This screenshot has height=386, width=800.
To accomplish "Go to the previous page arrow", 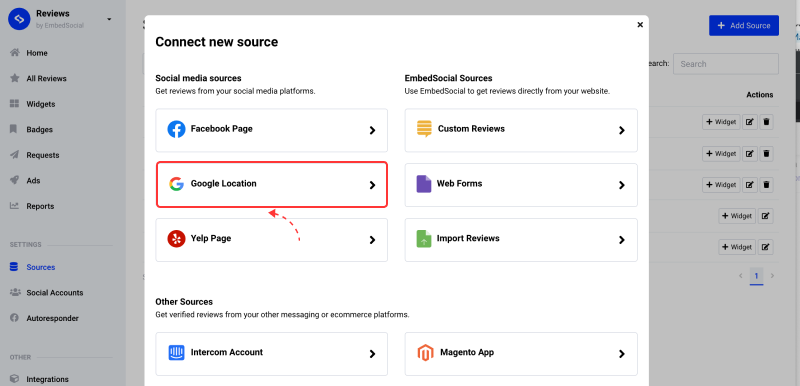I will [741, 276].
